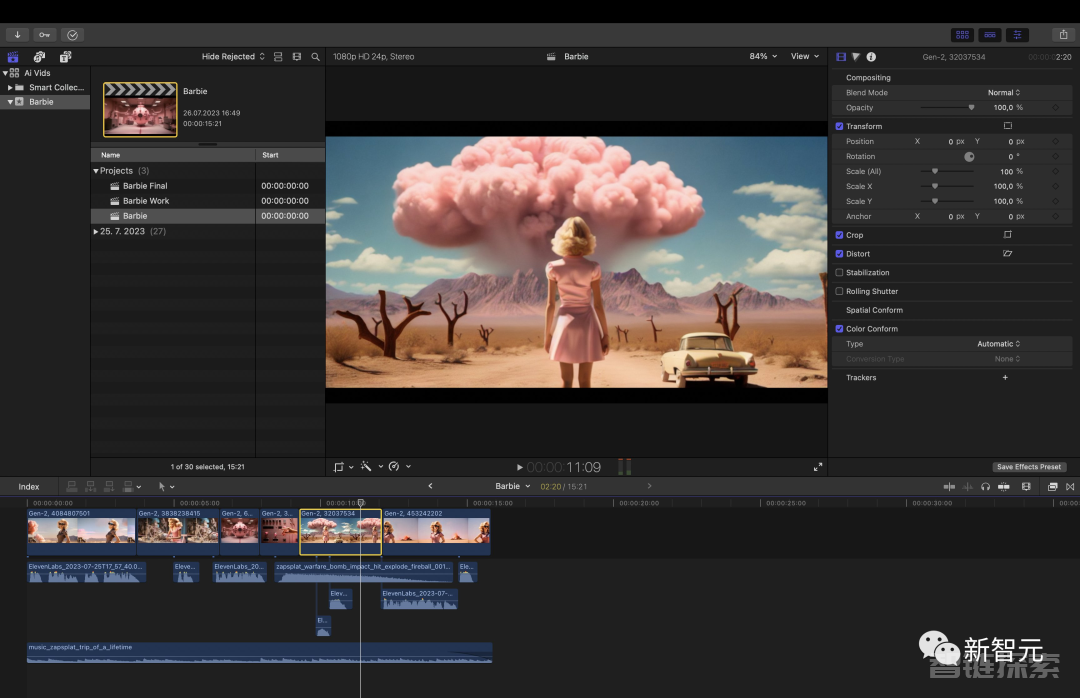Click the browser search magnifier
Viewport: 1080px width, 698px height.
315,57
